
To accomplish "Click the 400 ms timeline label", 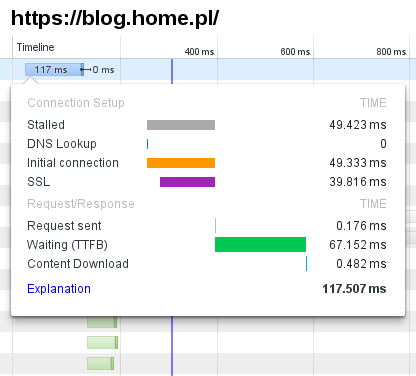I will (x=199, y=52).
